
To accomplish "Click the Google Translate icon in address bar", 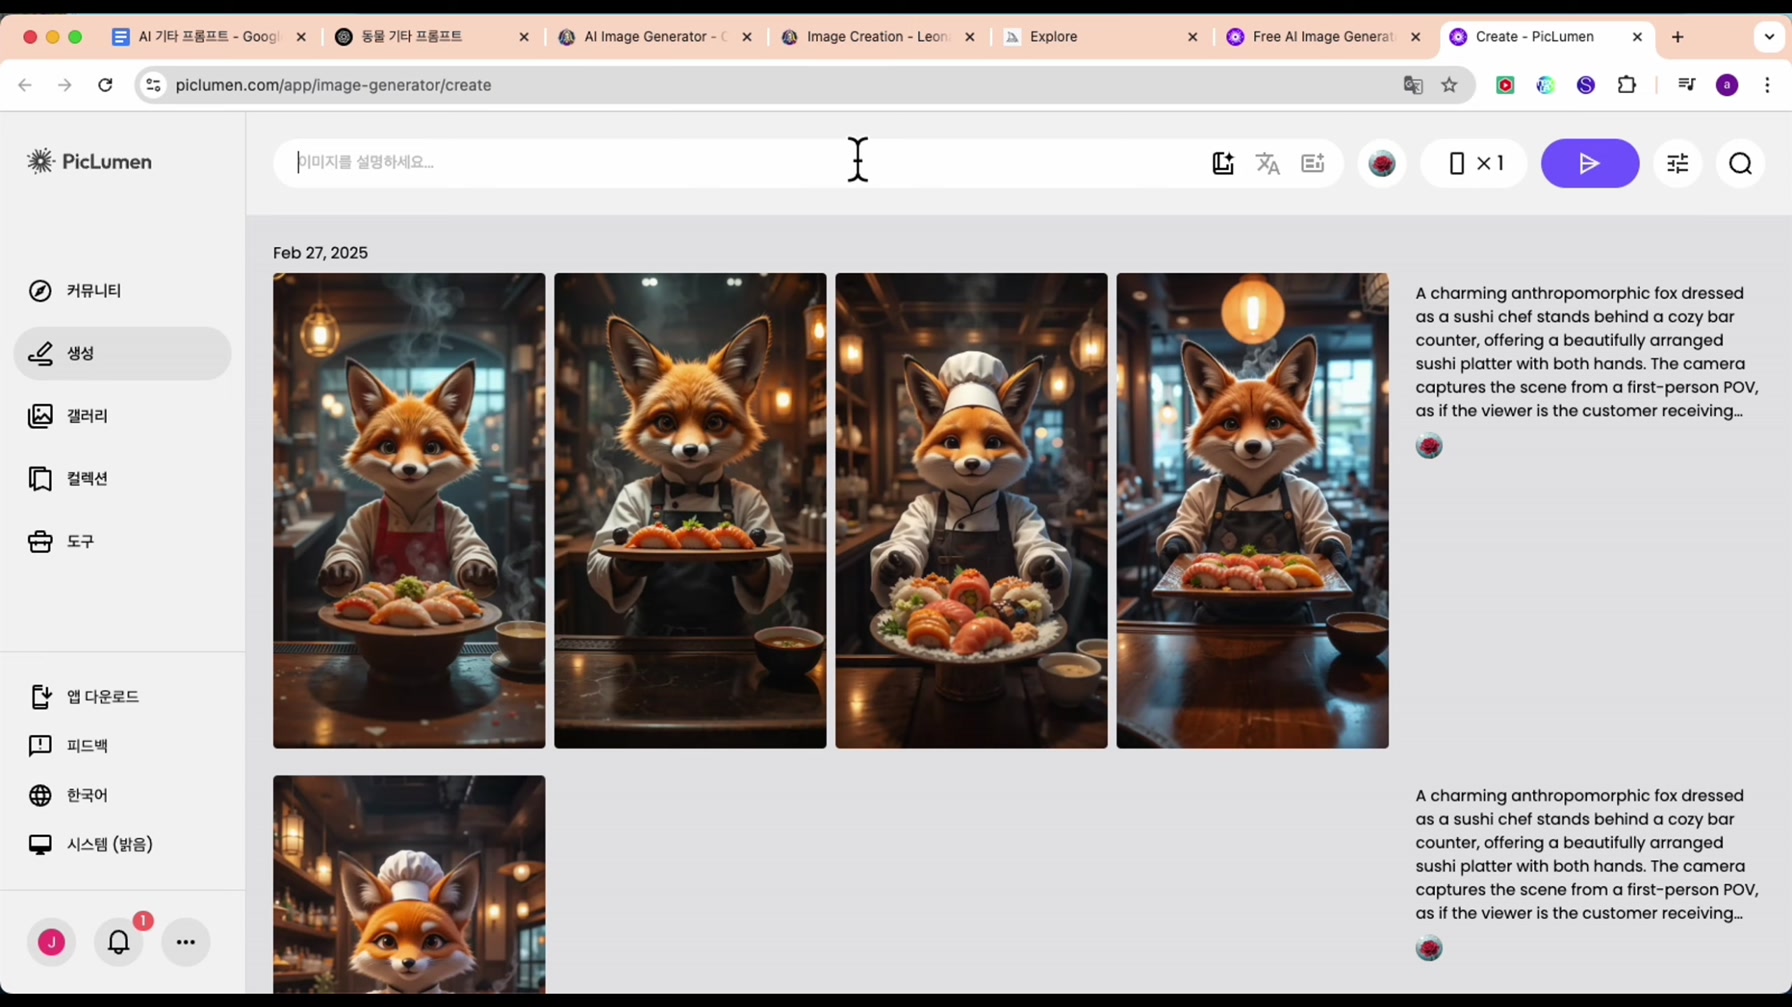I will click(1413, 85).
